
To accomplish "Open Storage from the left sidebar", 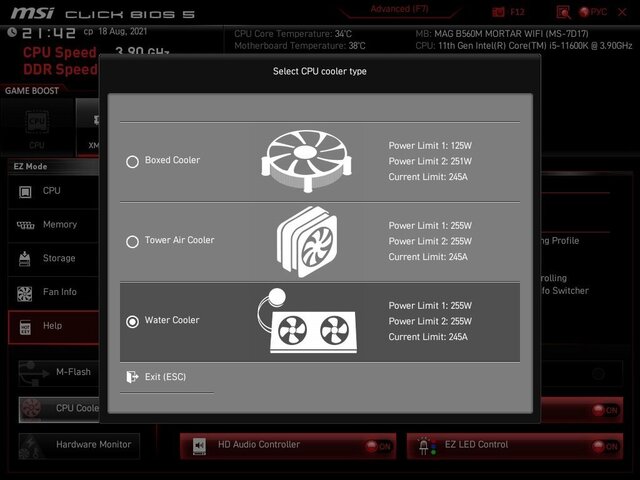I will pyautogui.click(x=52, y=259).
